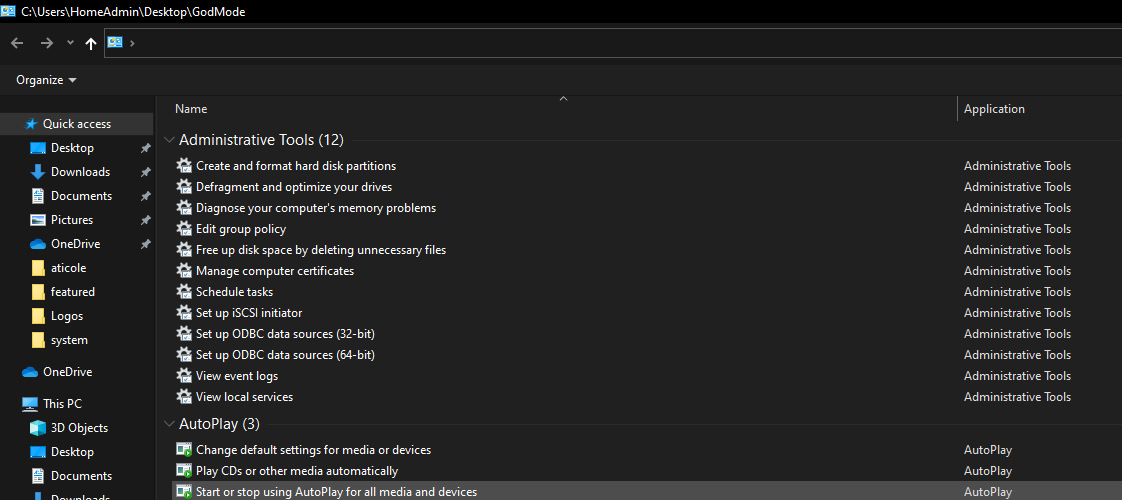Sort by the Application column header

[994, 109]
